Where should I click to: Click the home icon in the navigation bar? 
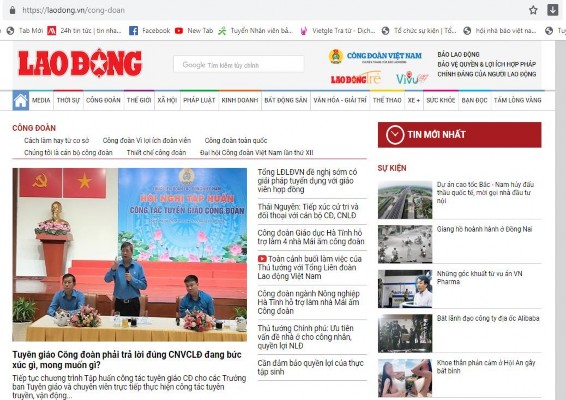pyautogui.click(x=21, y=100)
